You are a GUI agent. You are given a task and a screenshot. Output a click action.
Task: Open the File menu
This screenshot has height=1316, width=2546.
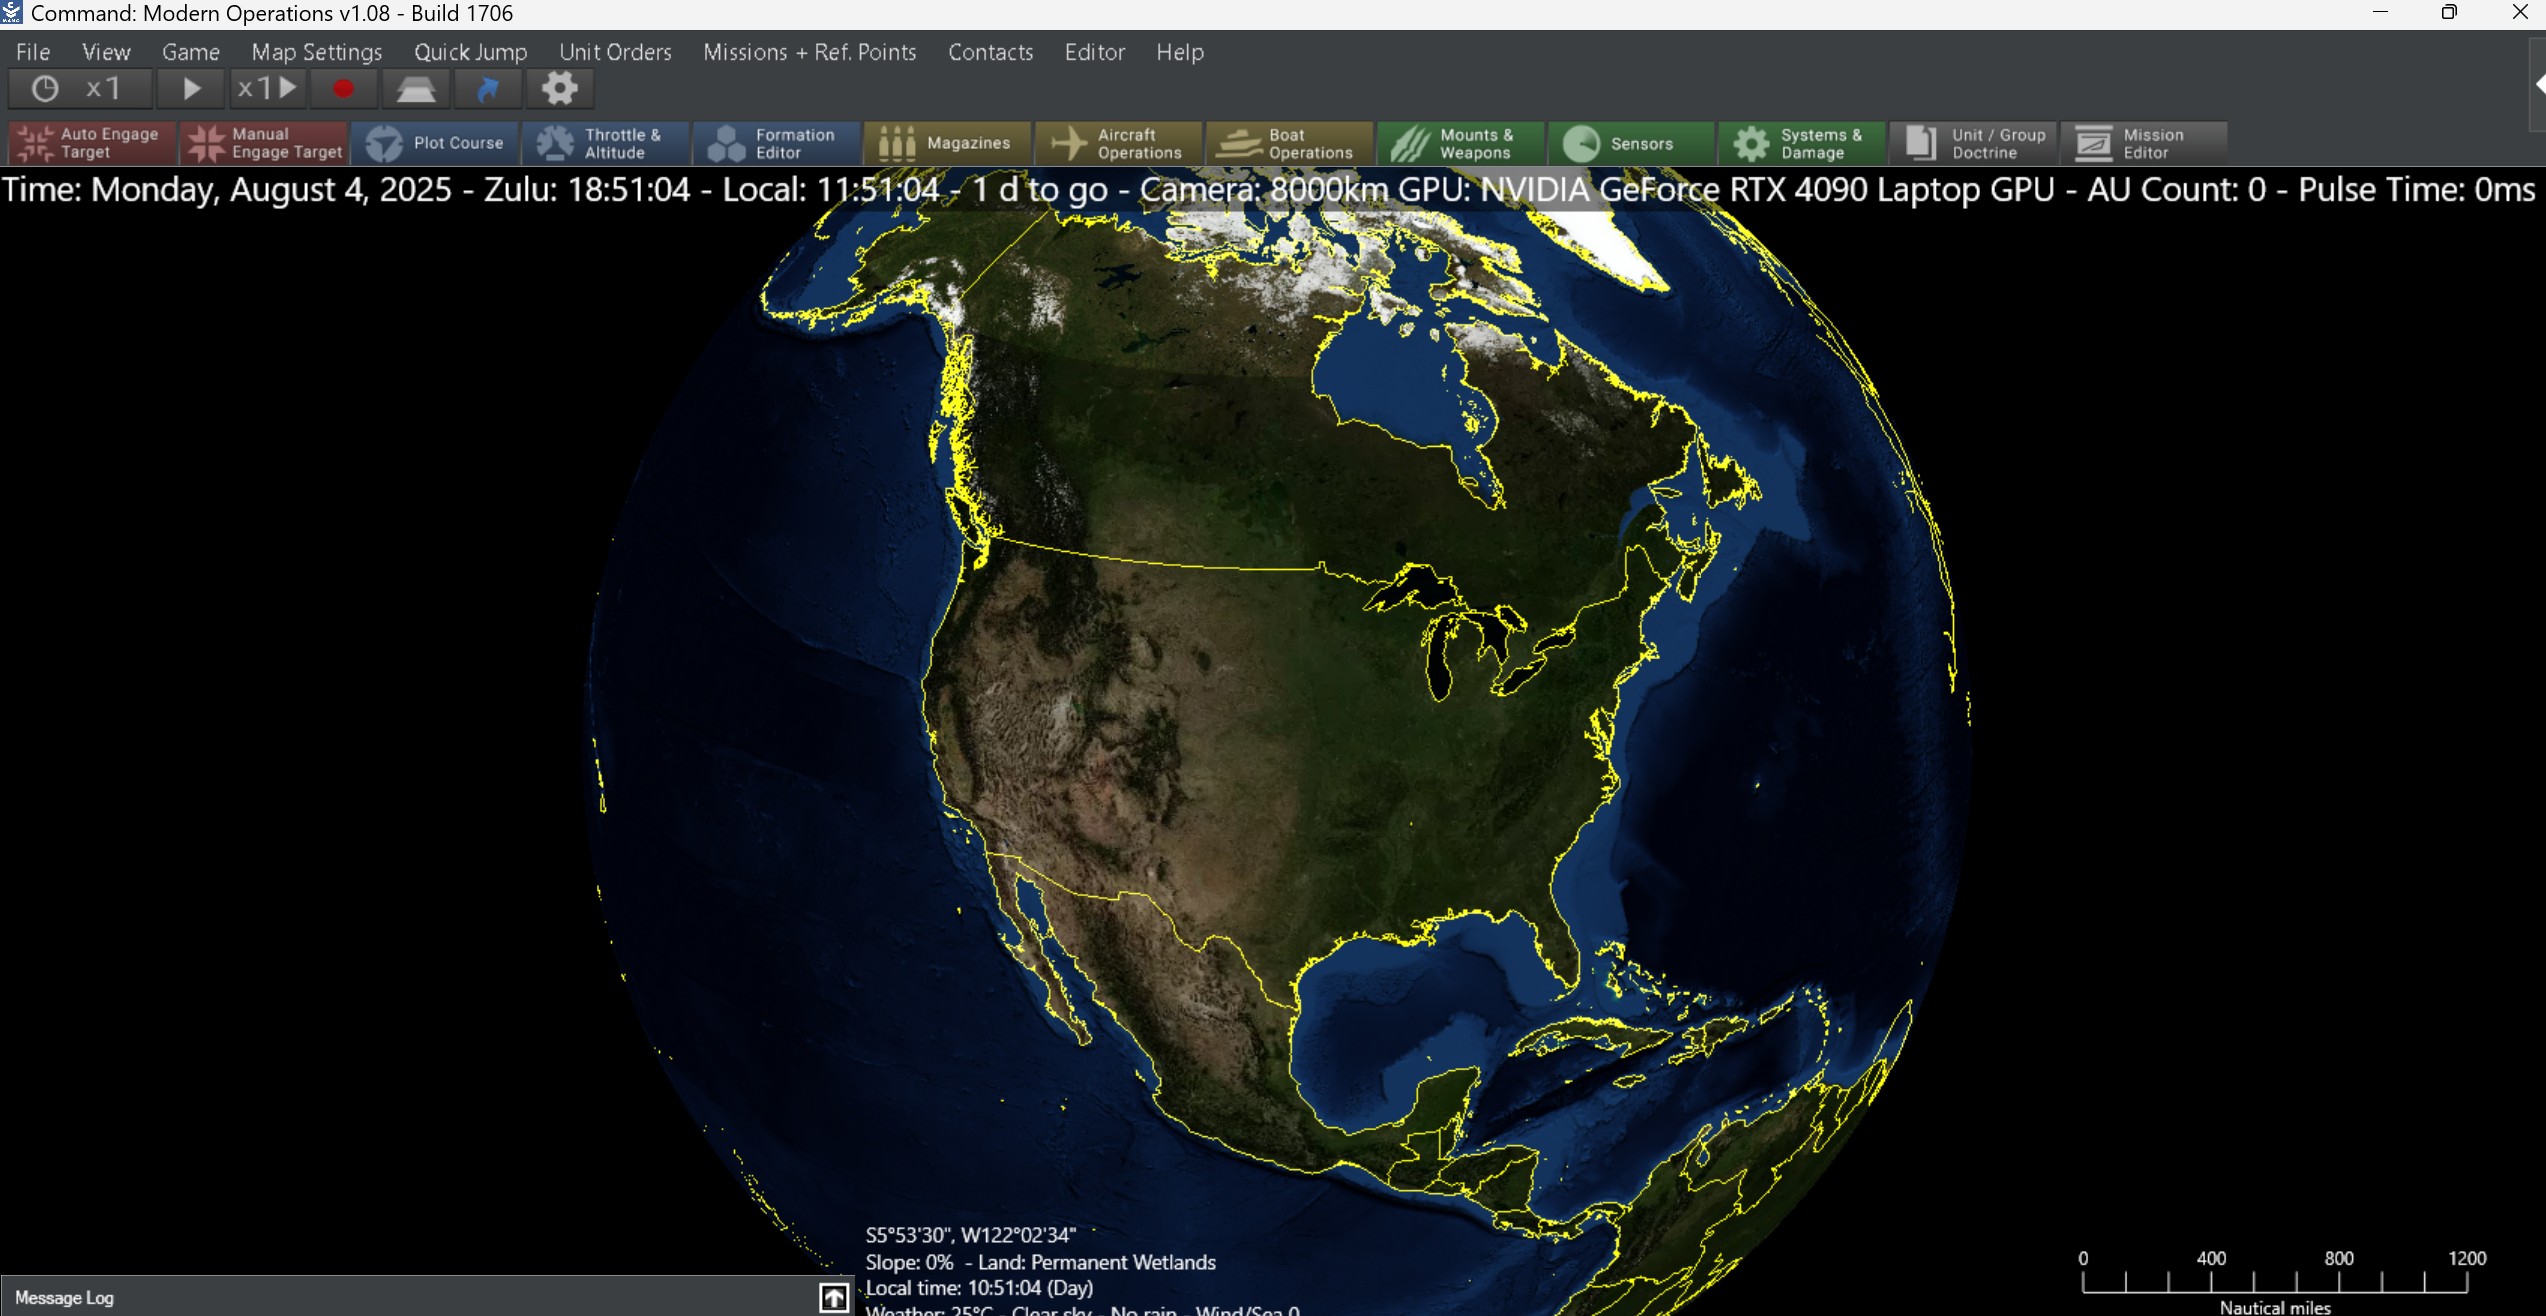coord(33,52)
